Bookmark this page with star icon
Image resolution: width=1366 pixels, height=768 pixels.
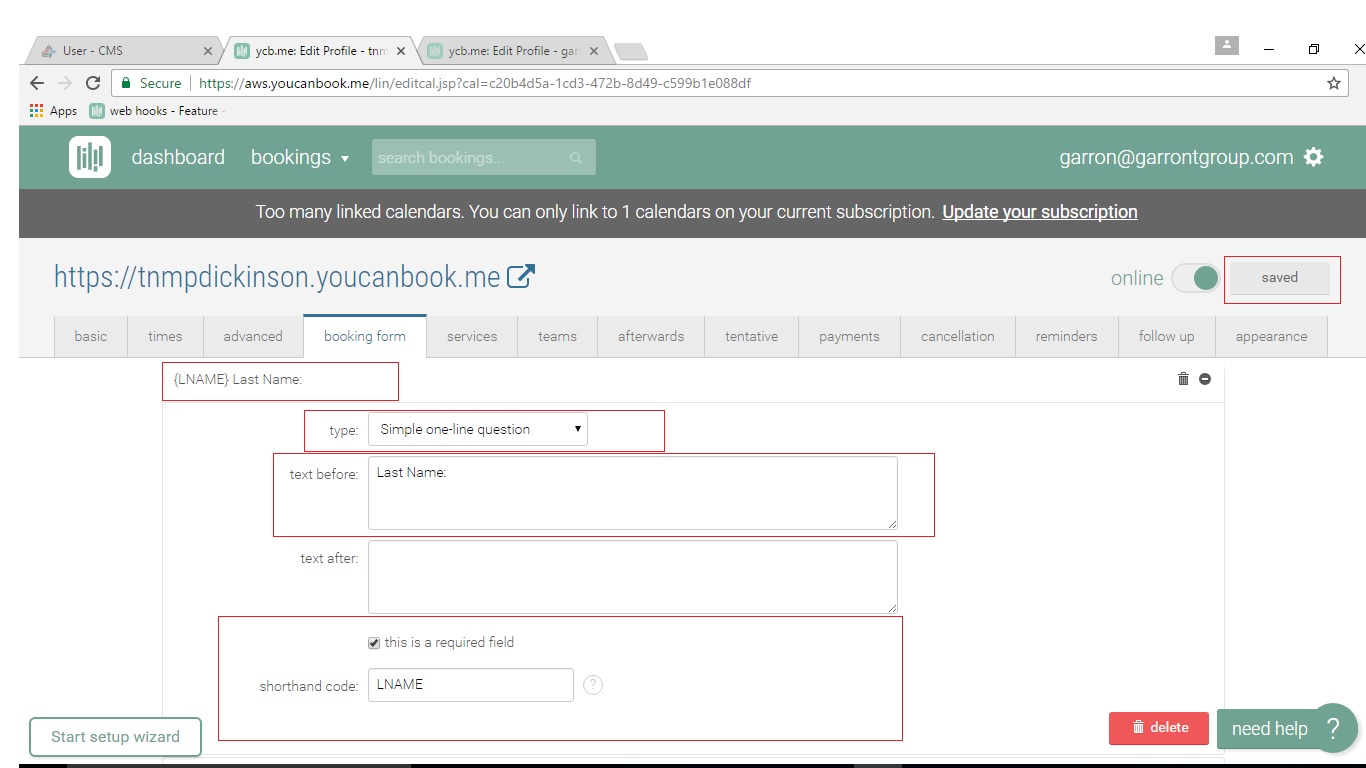click(1333, 83)
